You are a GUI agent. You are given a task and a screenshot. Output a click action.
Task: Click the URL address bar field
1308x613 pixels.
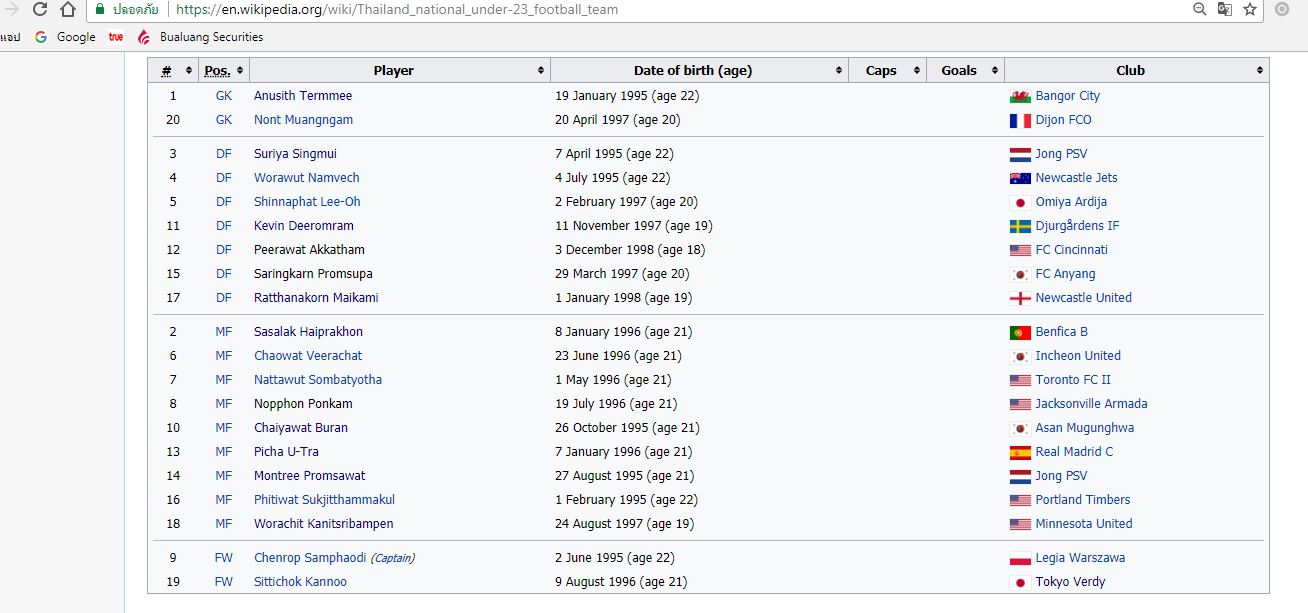pyautogui.click(x=680, y=9)
